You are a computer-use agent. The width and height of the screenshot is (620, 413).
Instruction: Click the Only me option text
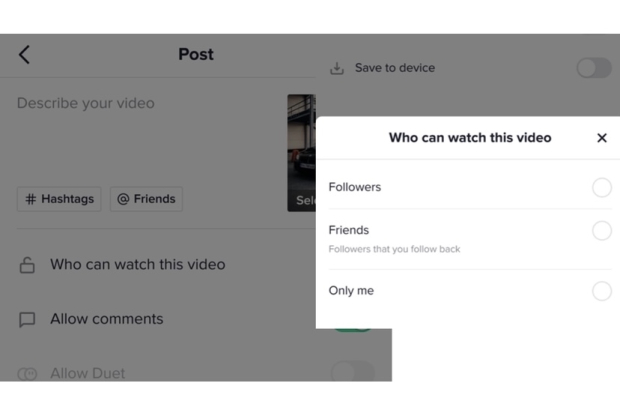pyautogui.click(x=352, y=291)
